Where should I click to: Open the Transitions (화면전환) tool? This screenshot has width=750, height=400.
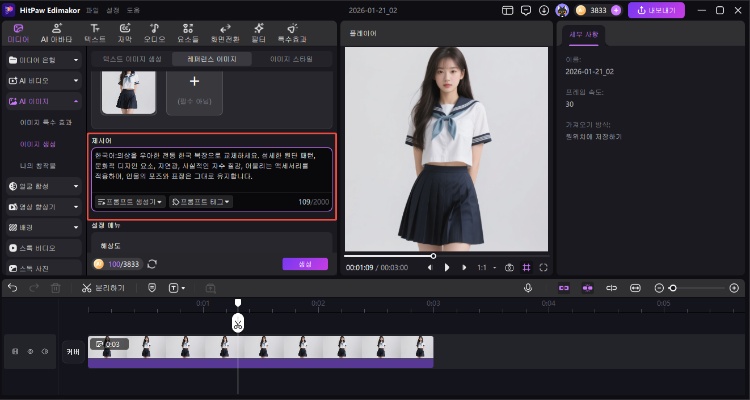(225, 33)
